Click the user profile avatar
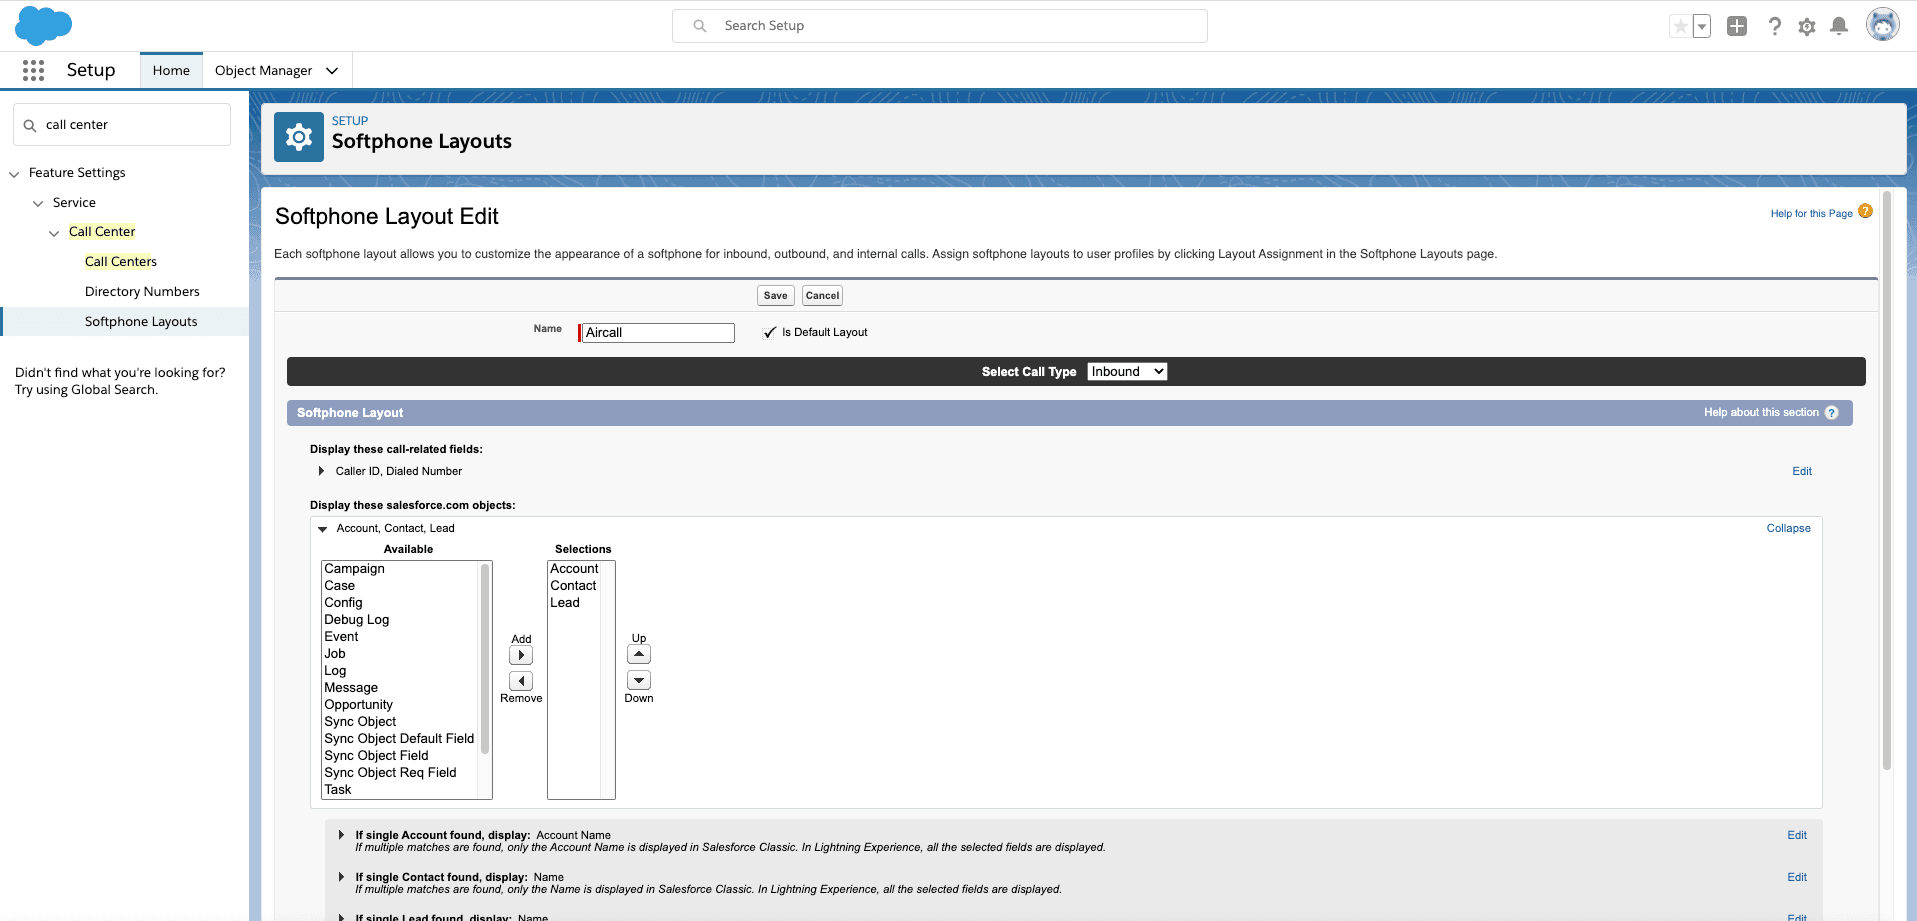The width and height of the screenshot is (1917, 921). [1882, 26]
